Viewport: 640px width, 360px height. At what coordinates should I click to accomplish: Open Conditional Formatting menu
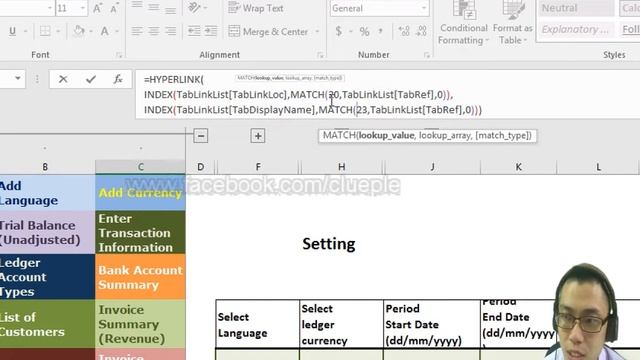464,22
